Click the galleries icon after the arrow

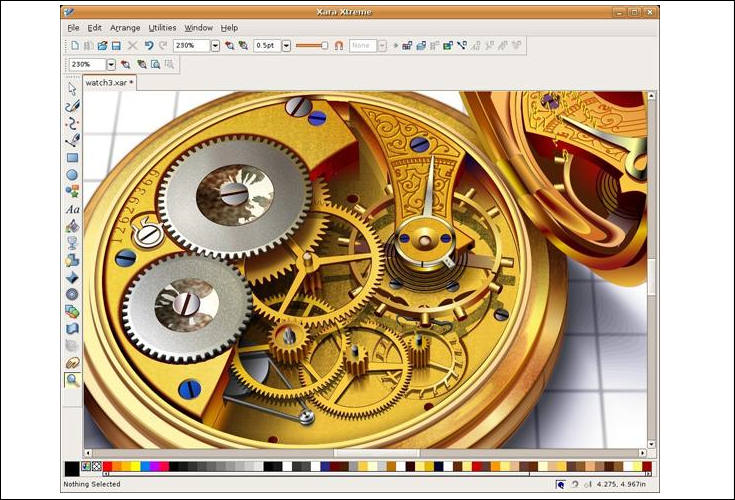pos(407,45)
